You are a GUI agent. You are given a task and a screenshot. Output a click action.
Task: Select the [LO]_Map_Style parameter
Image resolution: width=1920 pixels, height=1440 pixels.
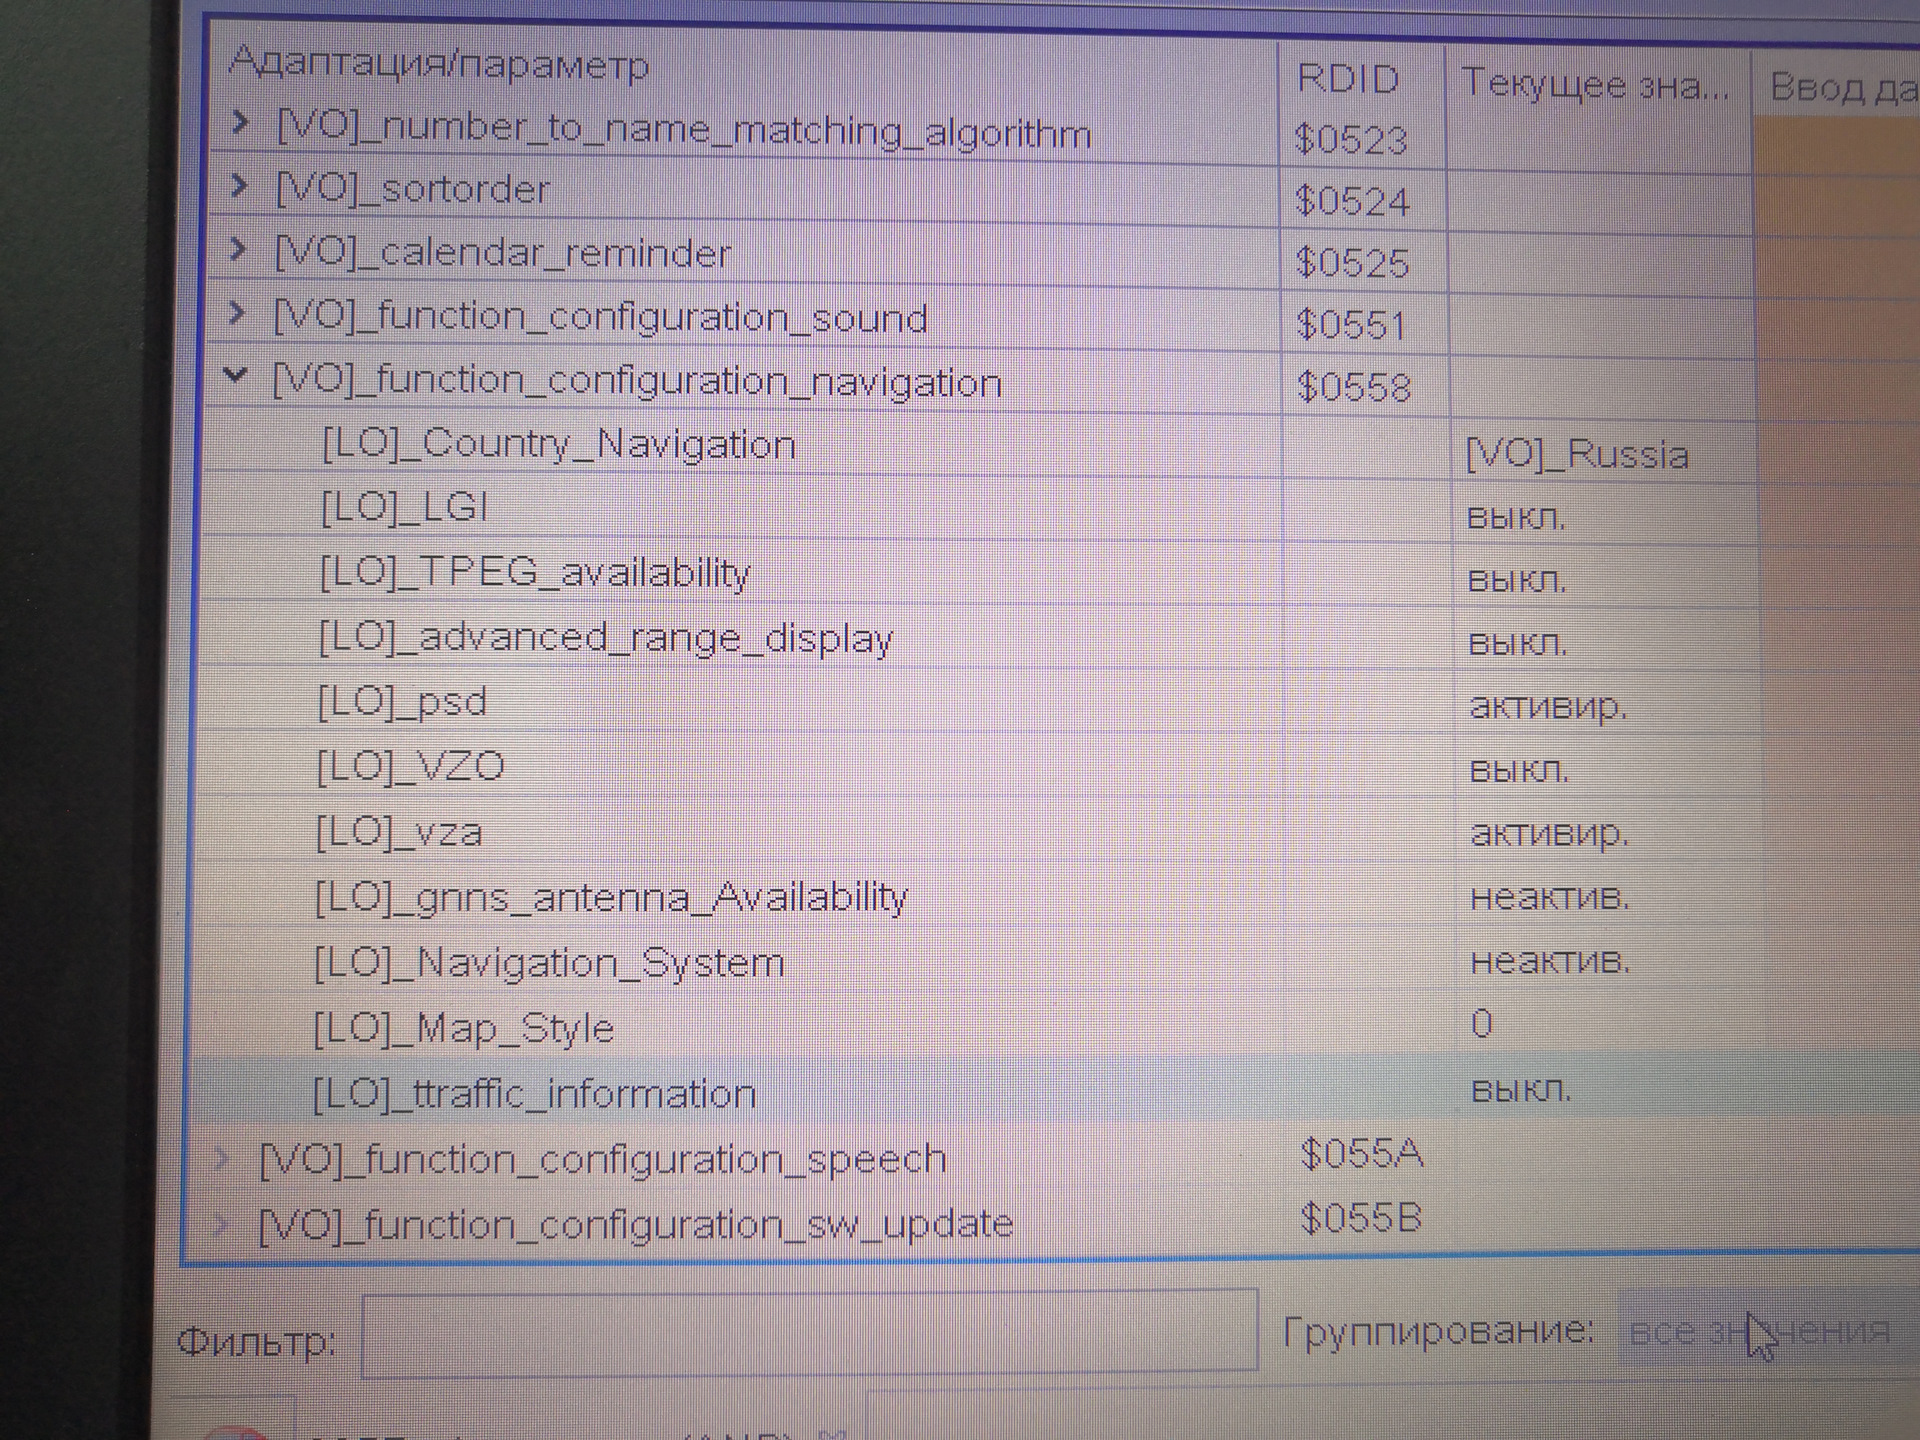[463, 1028]
